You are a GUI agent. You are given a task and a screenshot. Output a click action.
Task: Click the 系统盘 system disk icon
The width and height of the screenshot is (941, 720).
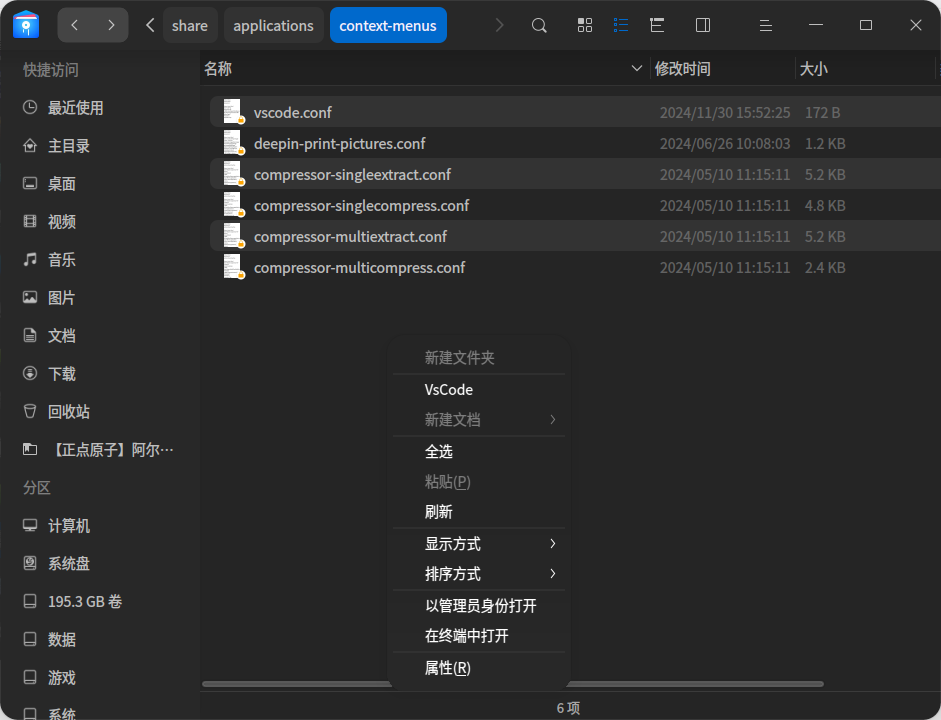29,563
